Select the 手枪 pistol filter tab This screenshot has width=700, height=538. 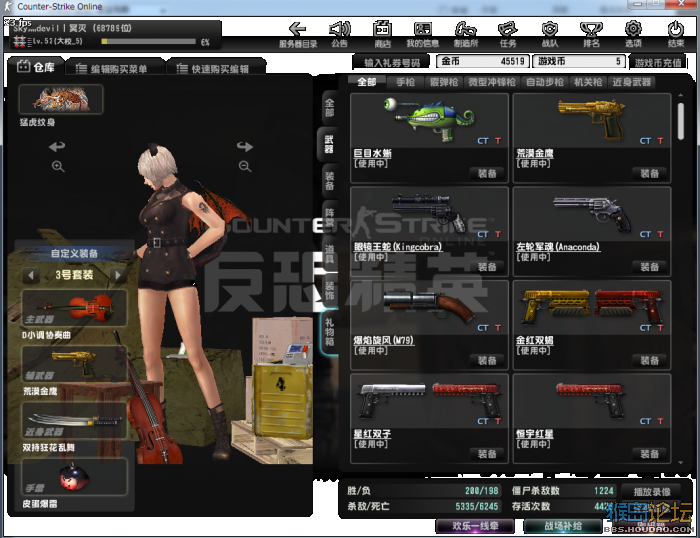point(405,82)
